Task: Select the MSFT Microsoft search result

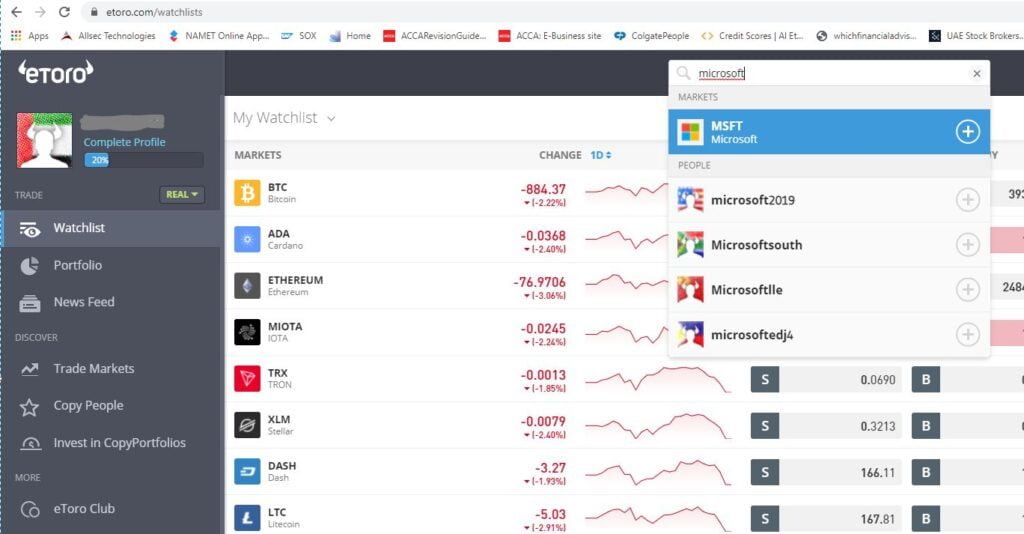Action: (829, 132)
